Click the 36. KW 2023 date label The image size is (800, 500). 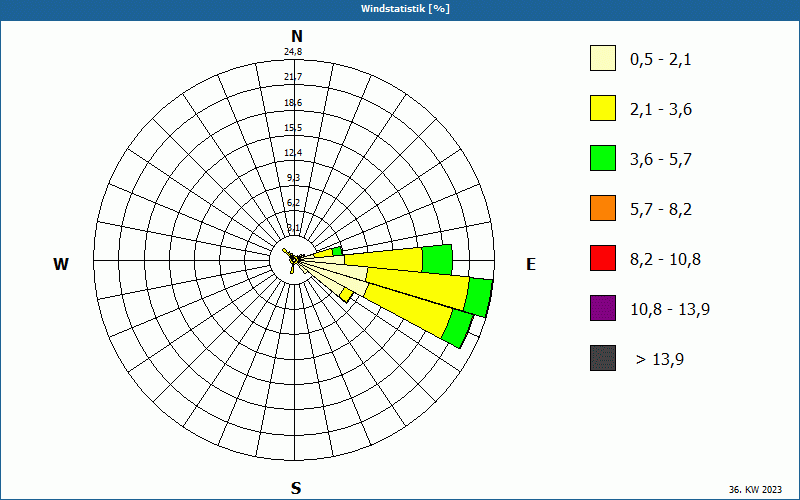(755, 489)
